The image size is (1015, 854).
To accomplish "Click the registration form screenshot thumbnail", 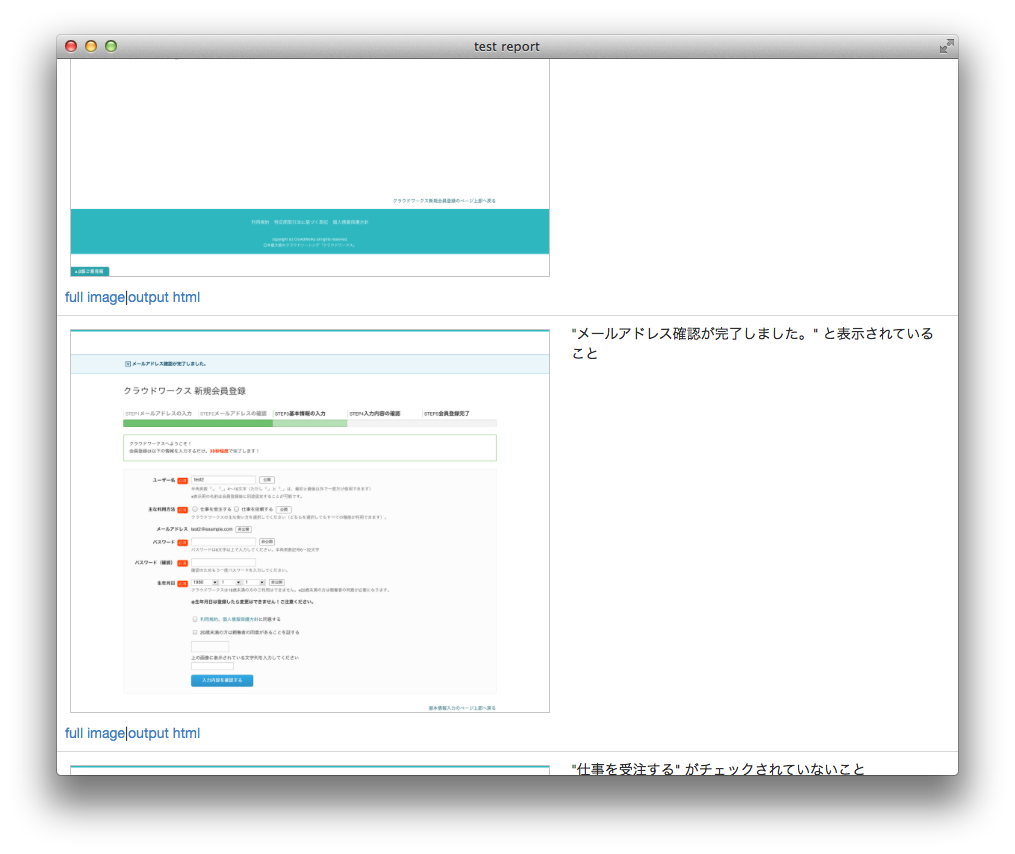I will 310,521.
